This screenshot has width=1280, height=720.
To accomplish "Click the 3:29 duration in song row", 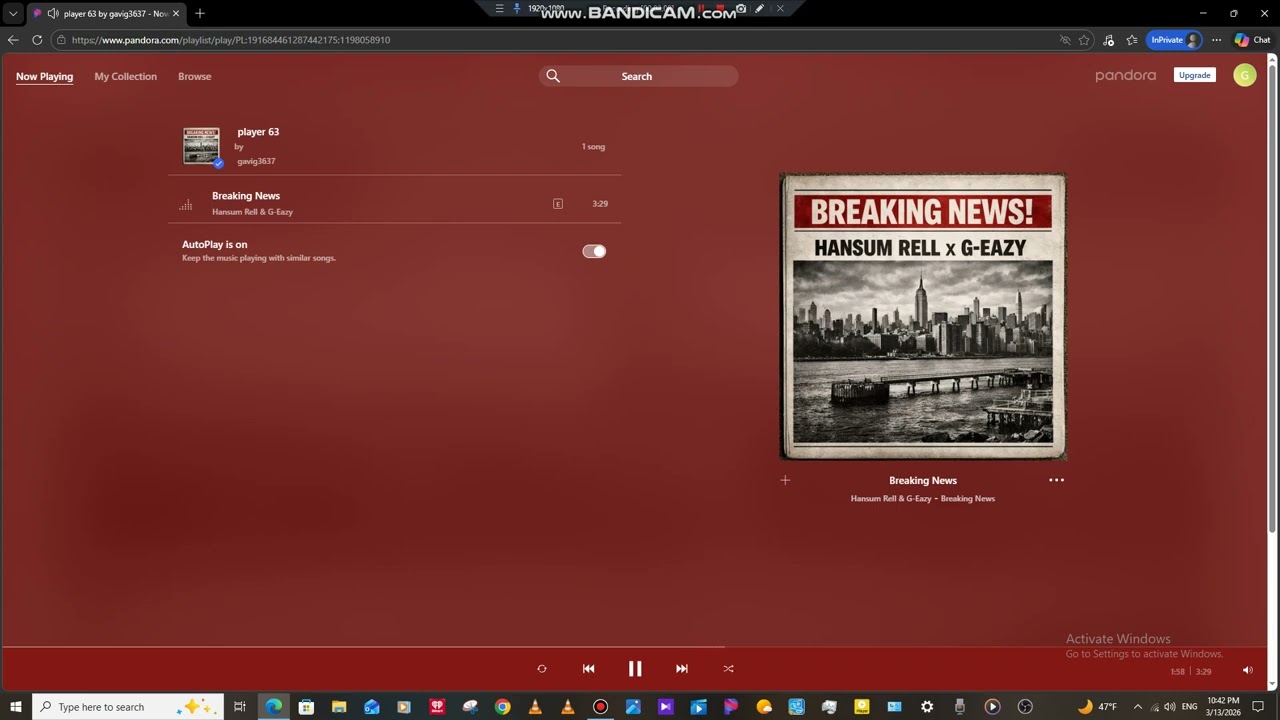I will click(x=600, y=204).
